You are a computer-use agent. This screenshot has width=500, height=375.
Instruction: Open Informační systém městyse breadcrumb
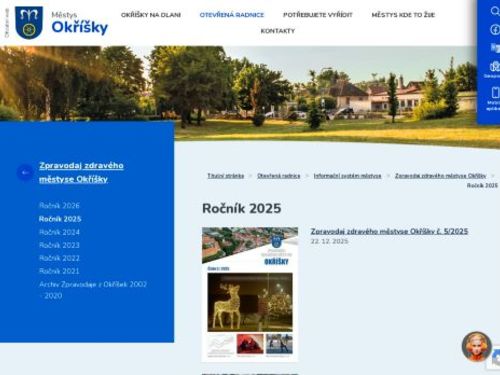click(347, 176)
